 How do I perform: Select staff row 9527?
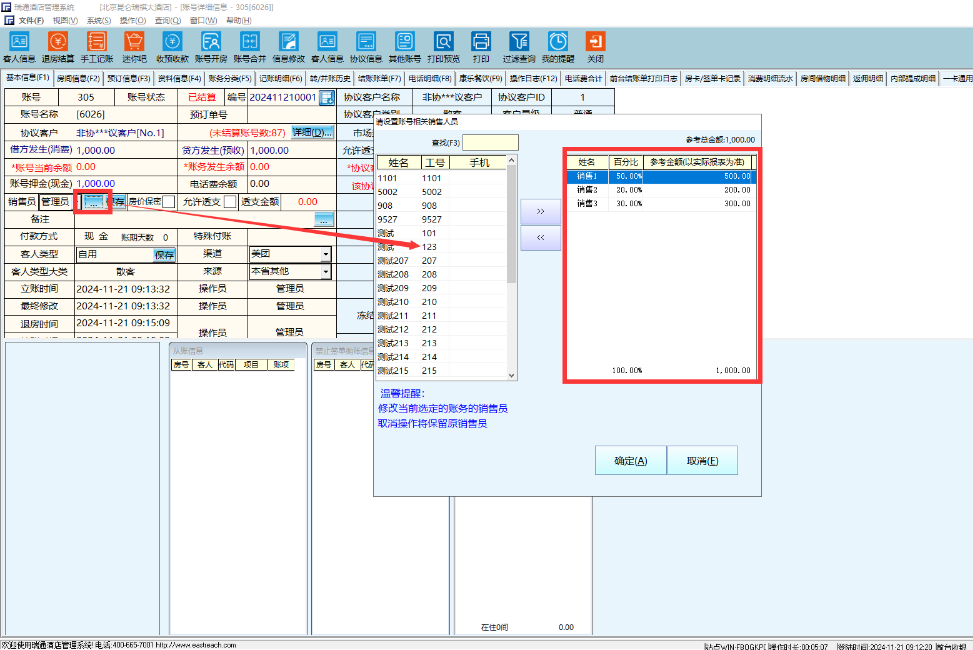click(x=442, y=219)
